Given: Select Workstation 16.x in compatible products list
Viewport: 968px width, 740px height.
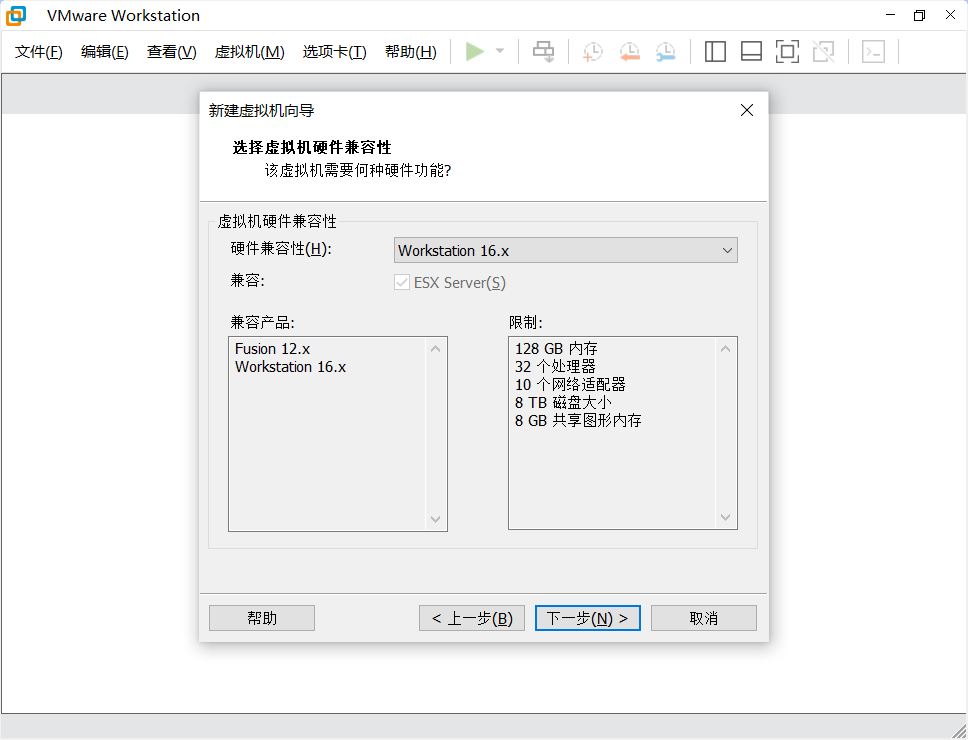Looking at the screenshot, I should (290, 367).
